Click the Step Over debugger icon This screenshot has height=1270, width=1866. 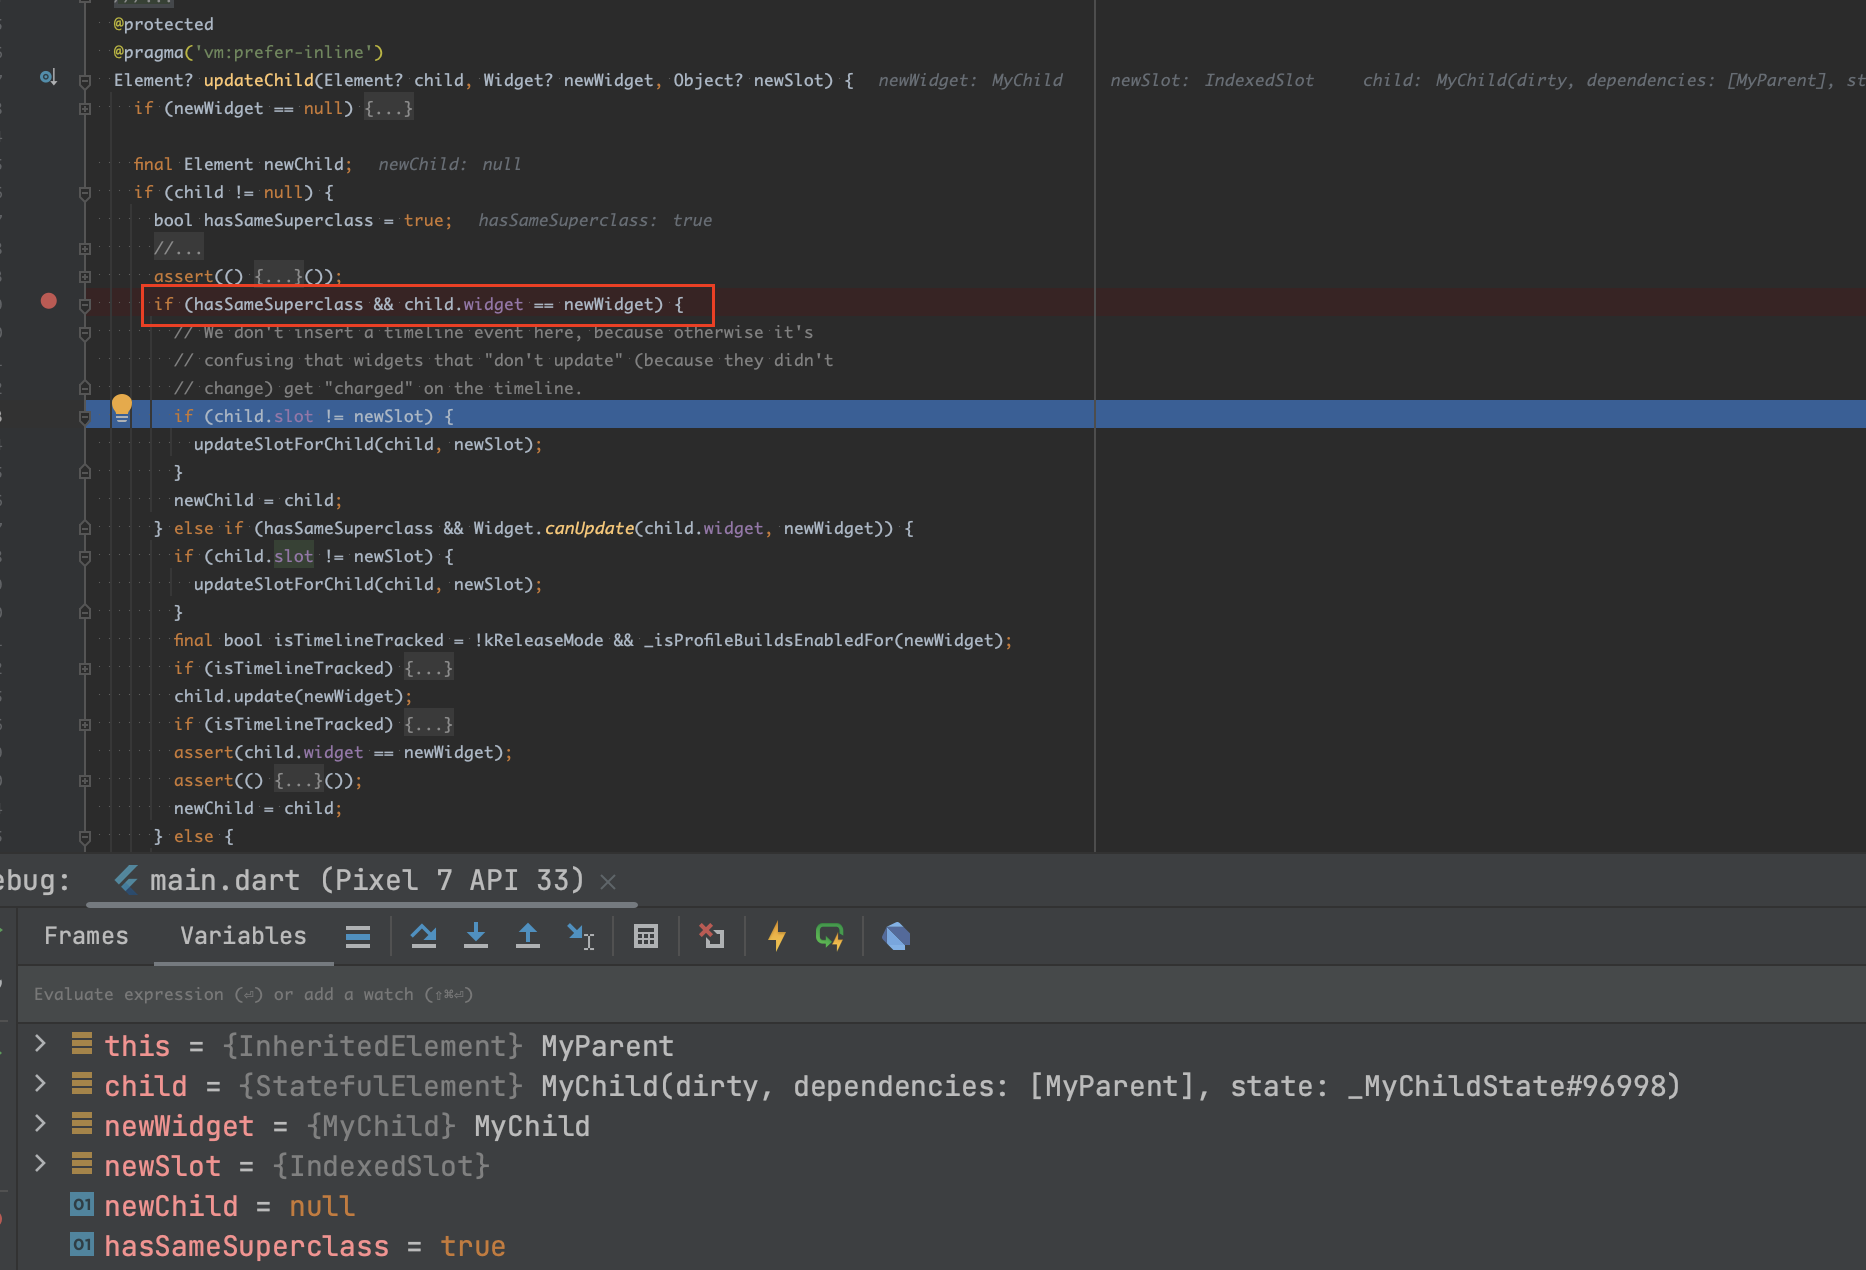(x=424, y=936)
